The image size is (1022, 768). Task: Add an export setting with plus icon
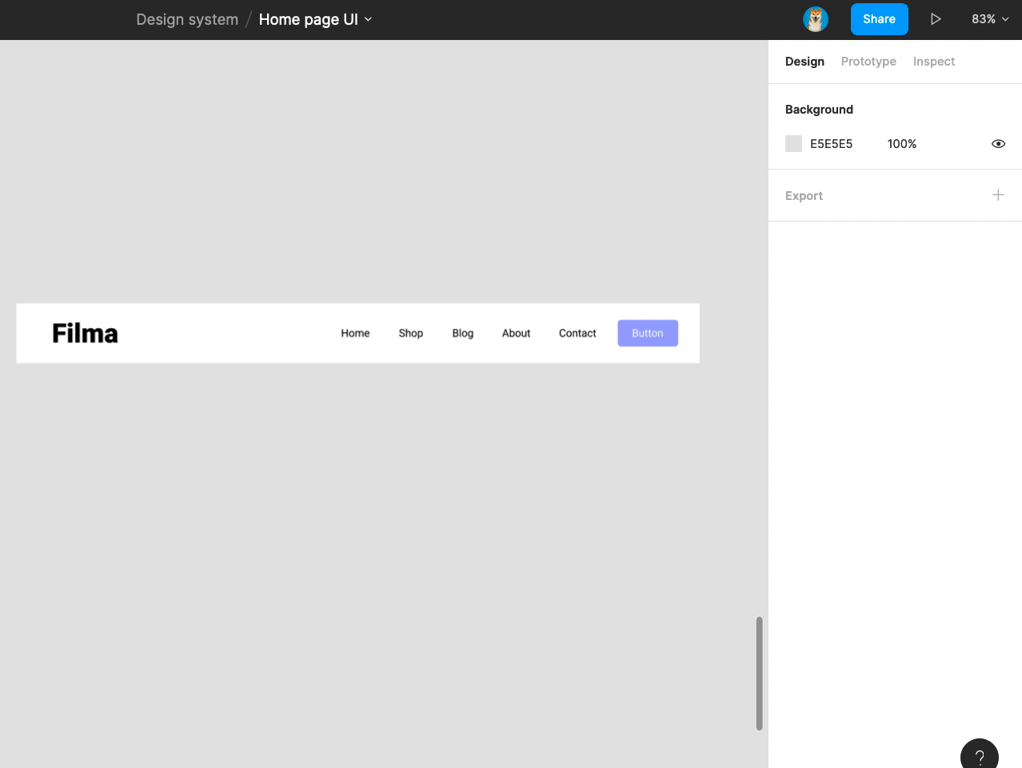997,195
